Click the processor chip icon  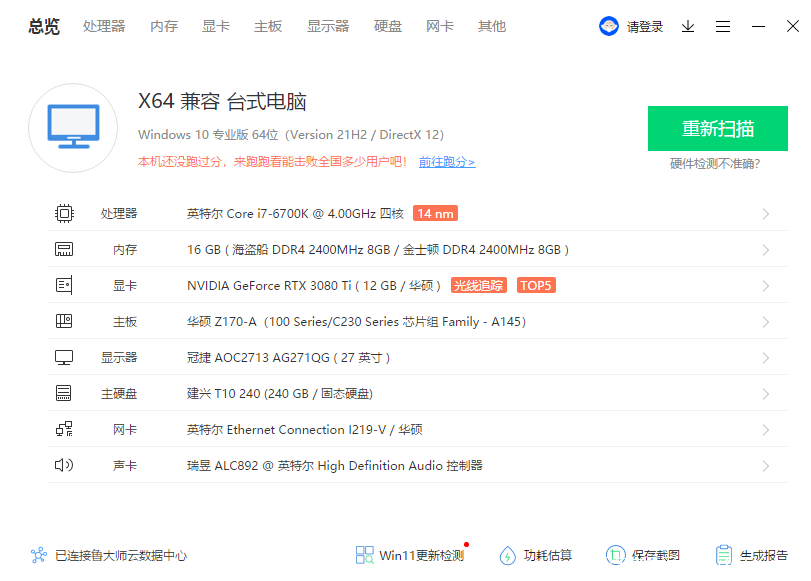click(x=64, y=213)
